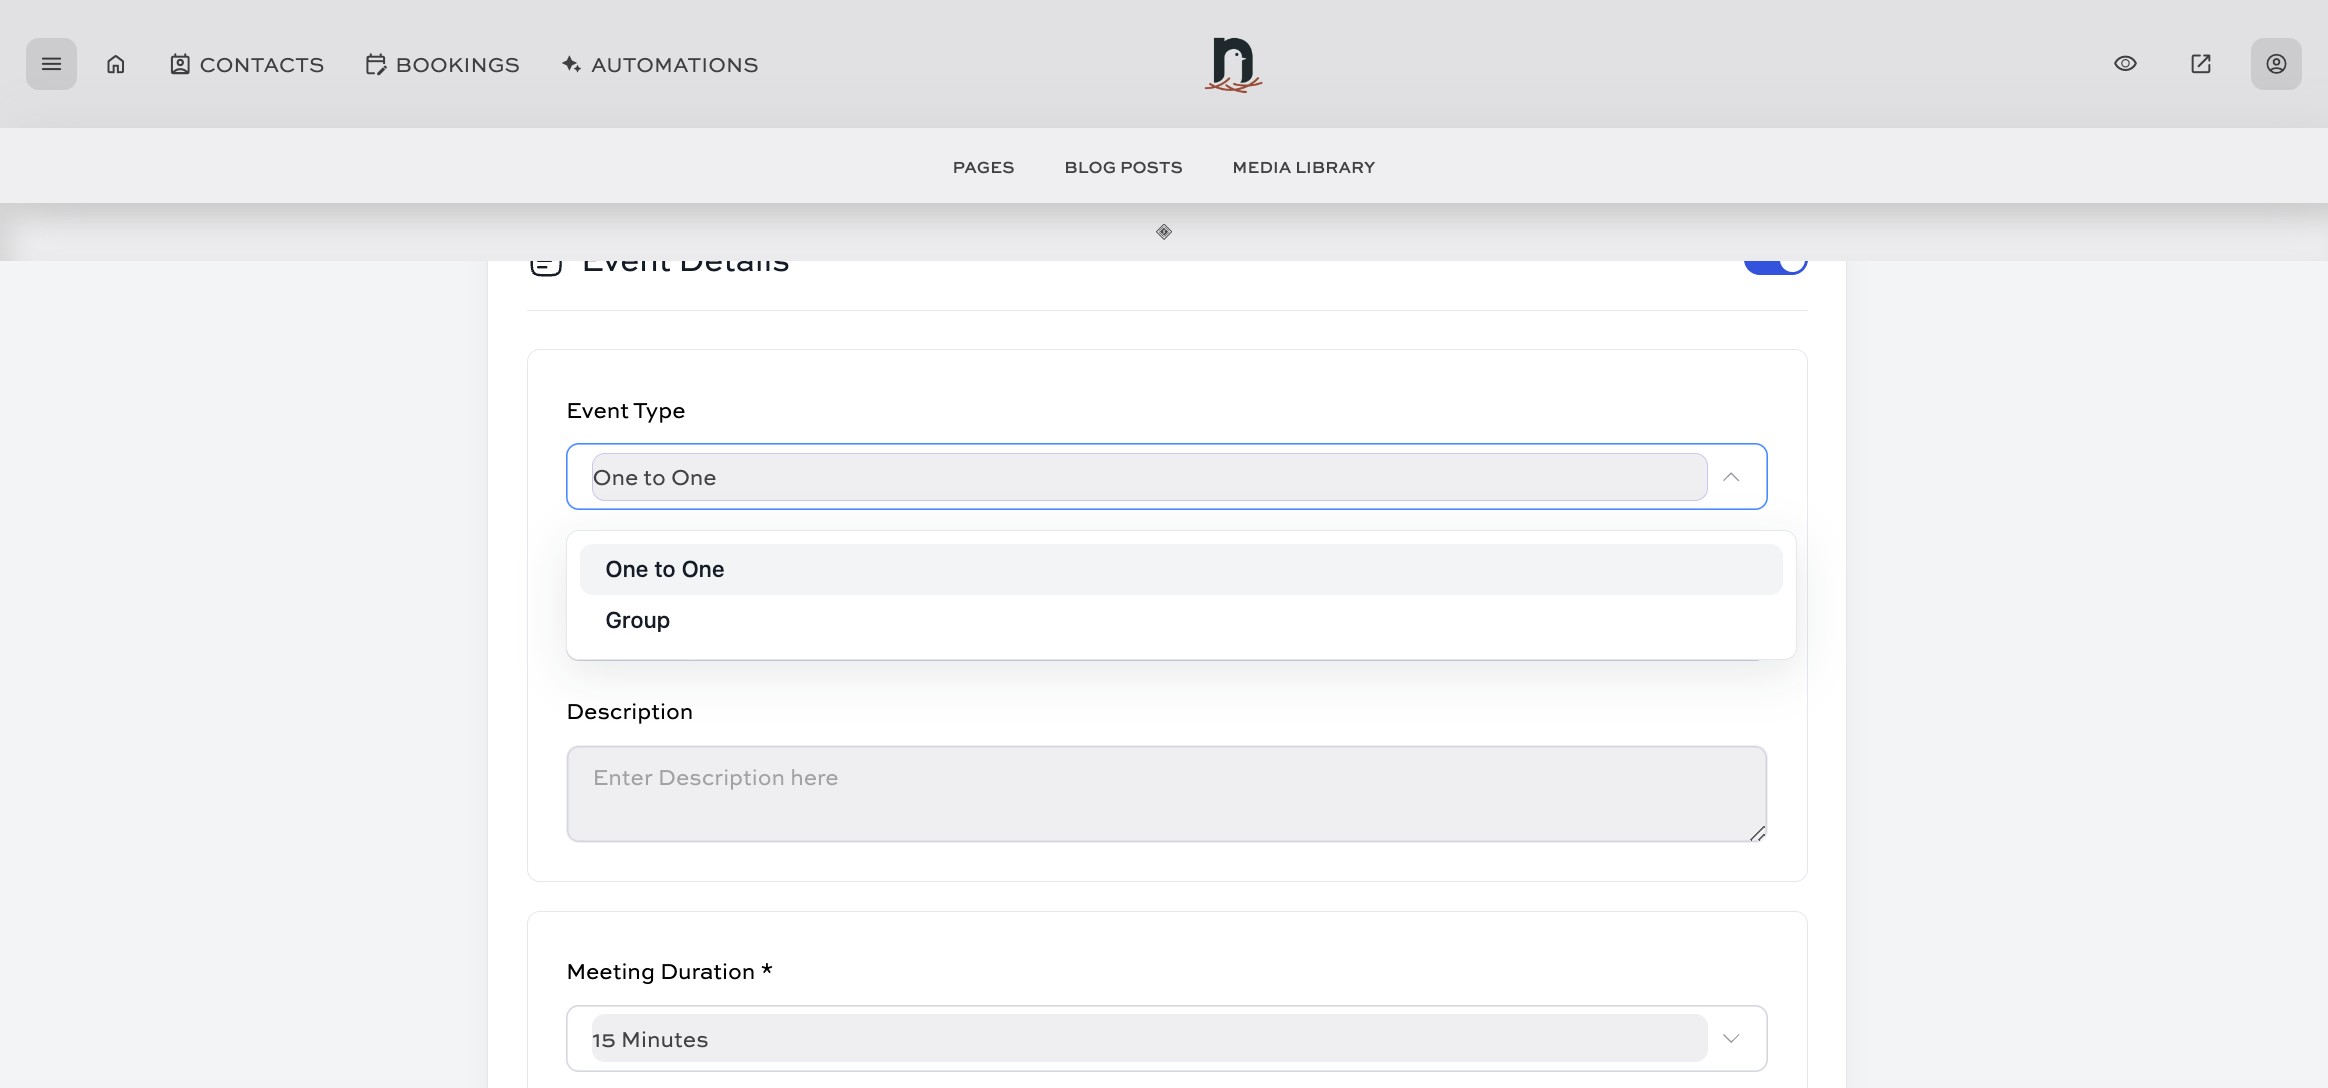Open the Bookings menu
The width and height of the screenshot is (2328, 1088).
click(442, 65)
